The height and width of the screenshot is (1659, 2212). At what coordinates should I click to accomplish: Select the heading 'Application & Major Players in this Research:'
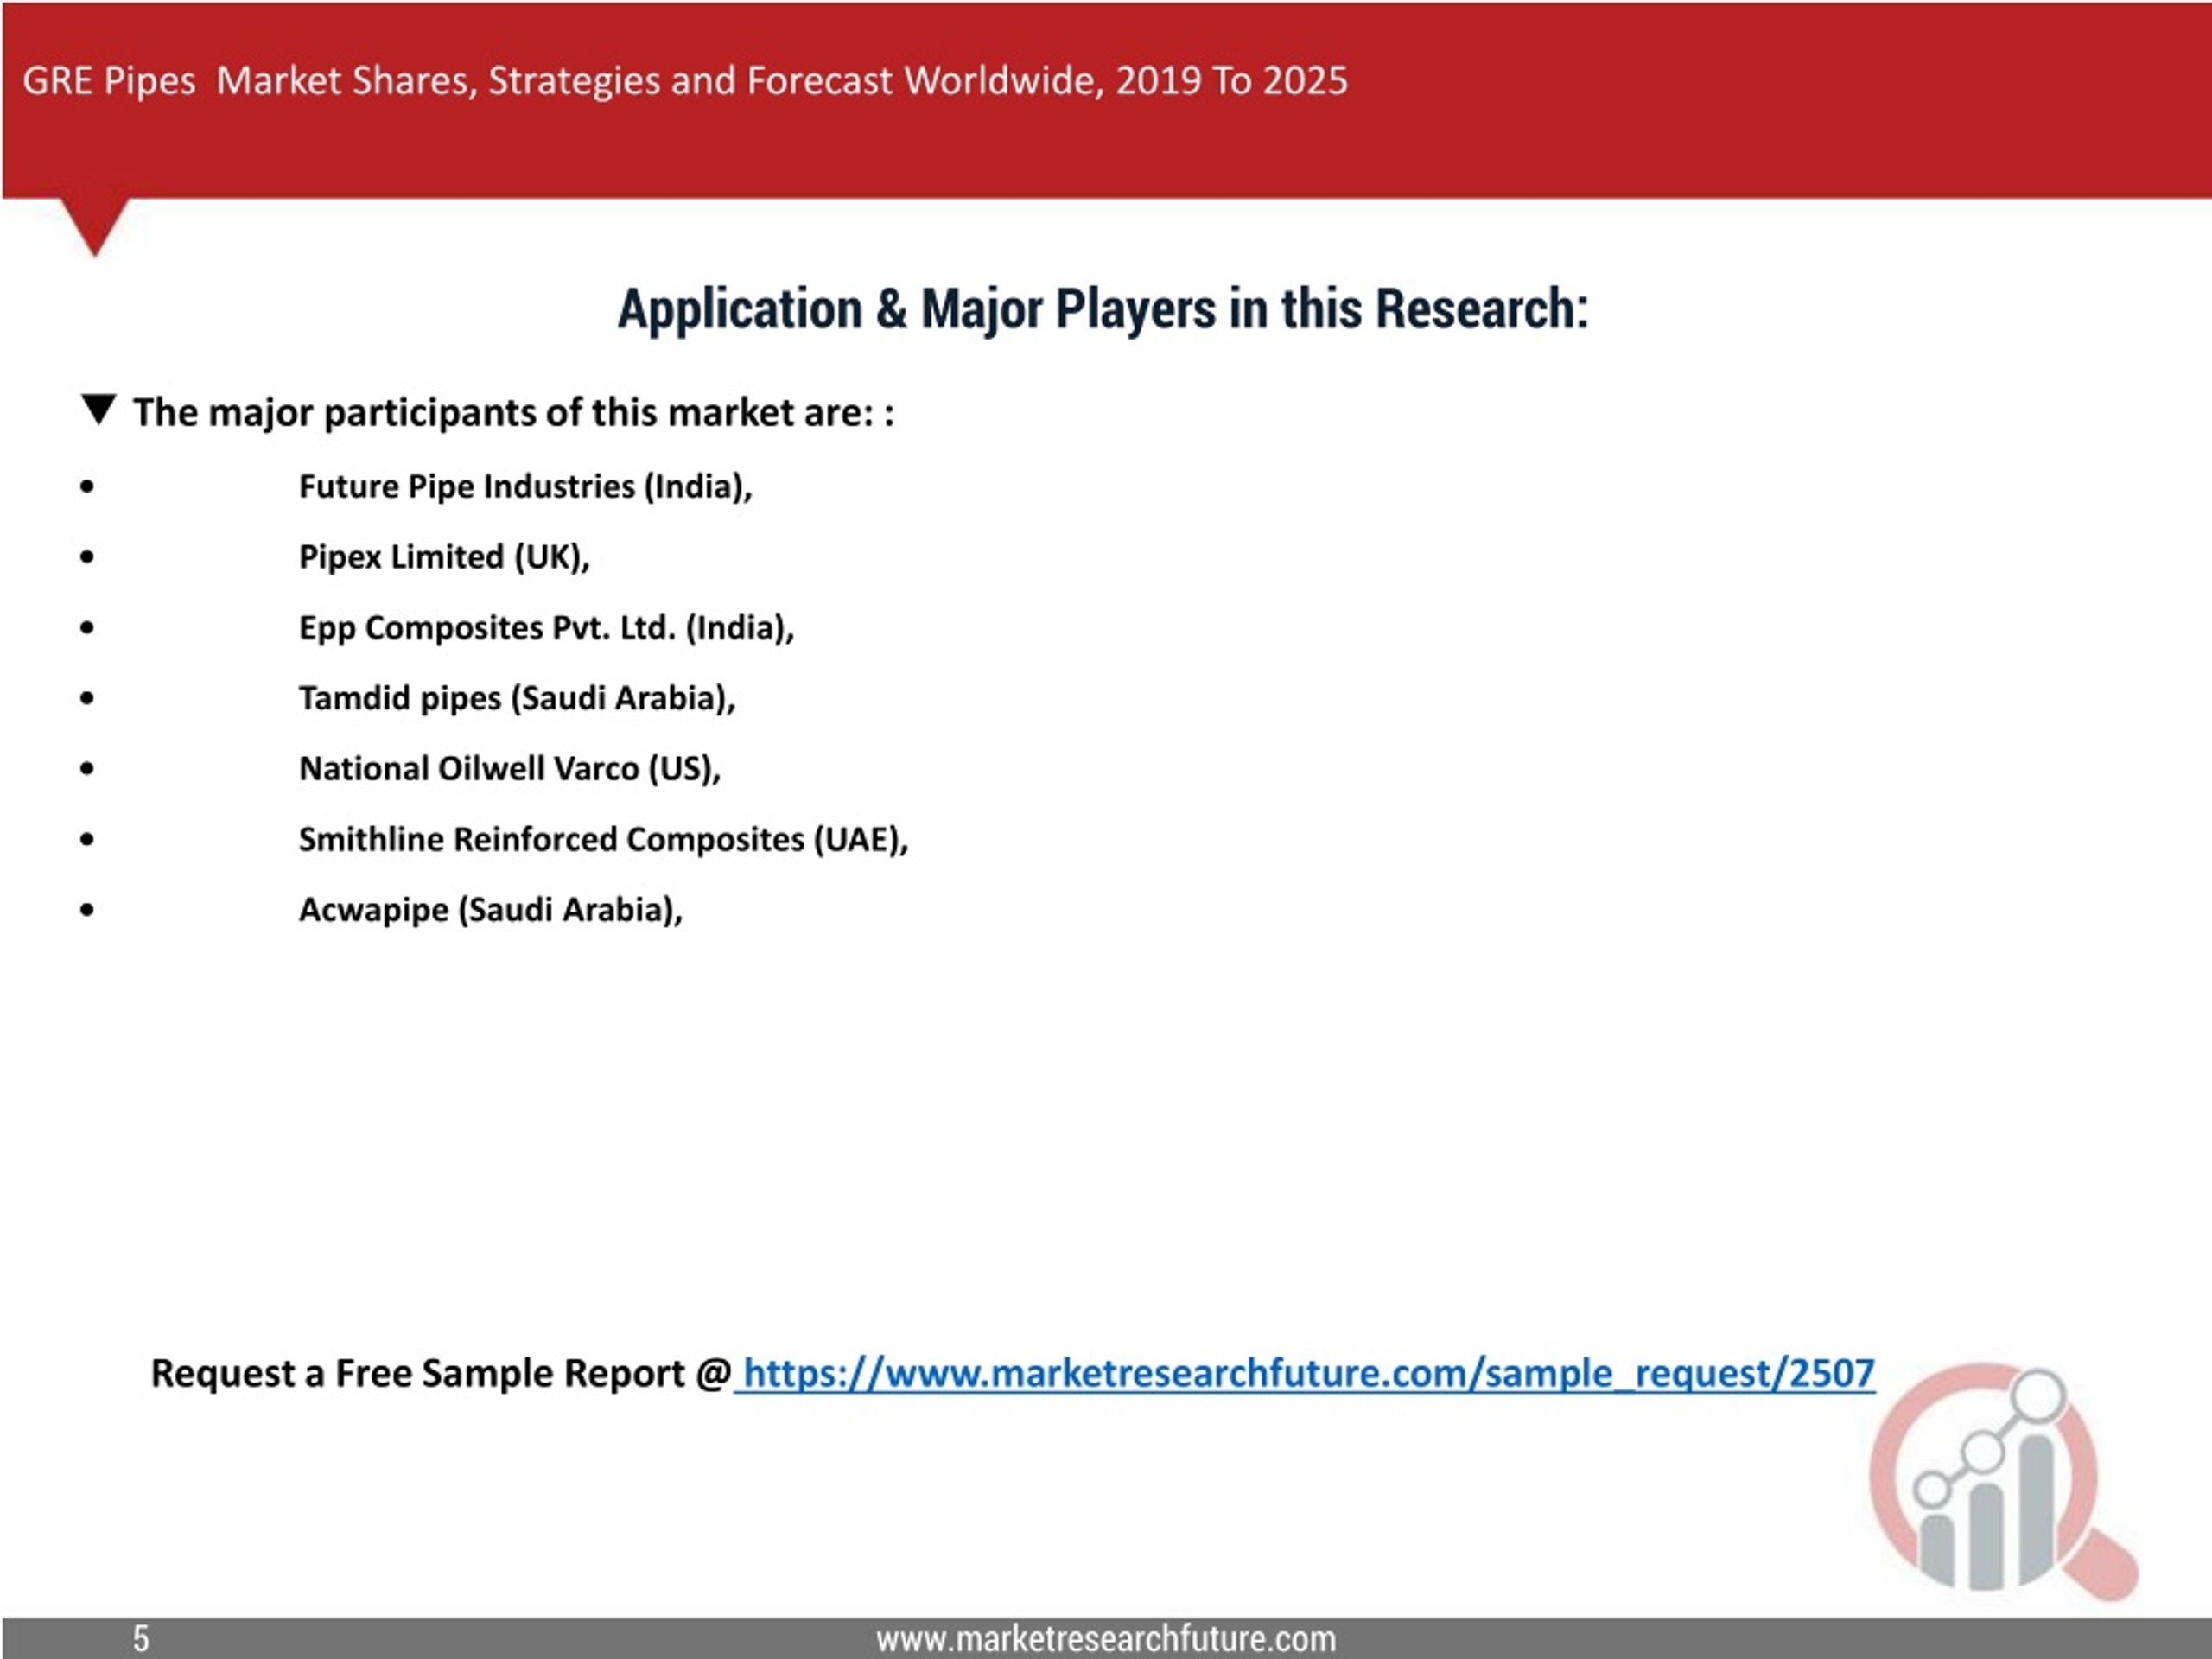[x=1103, y=309]
